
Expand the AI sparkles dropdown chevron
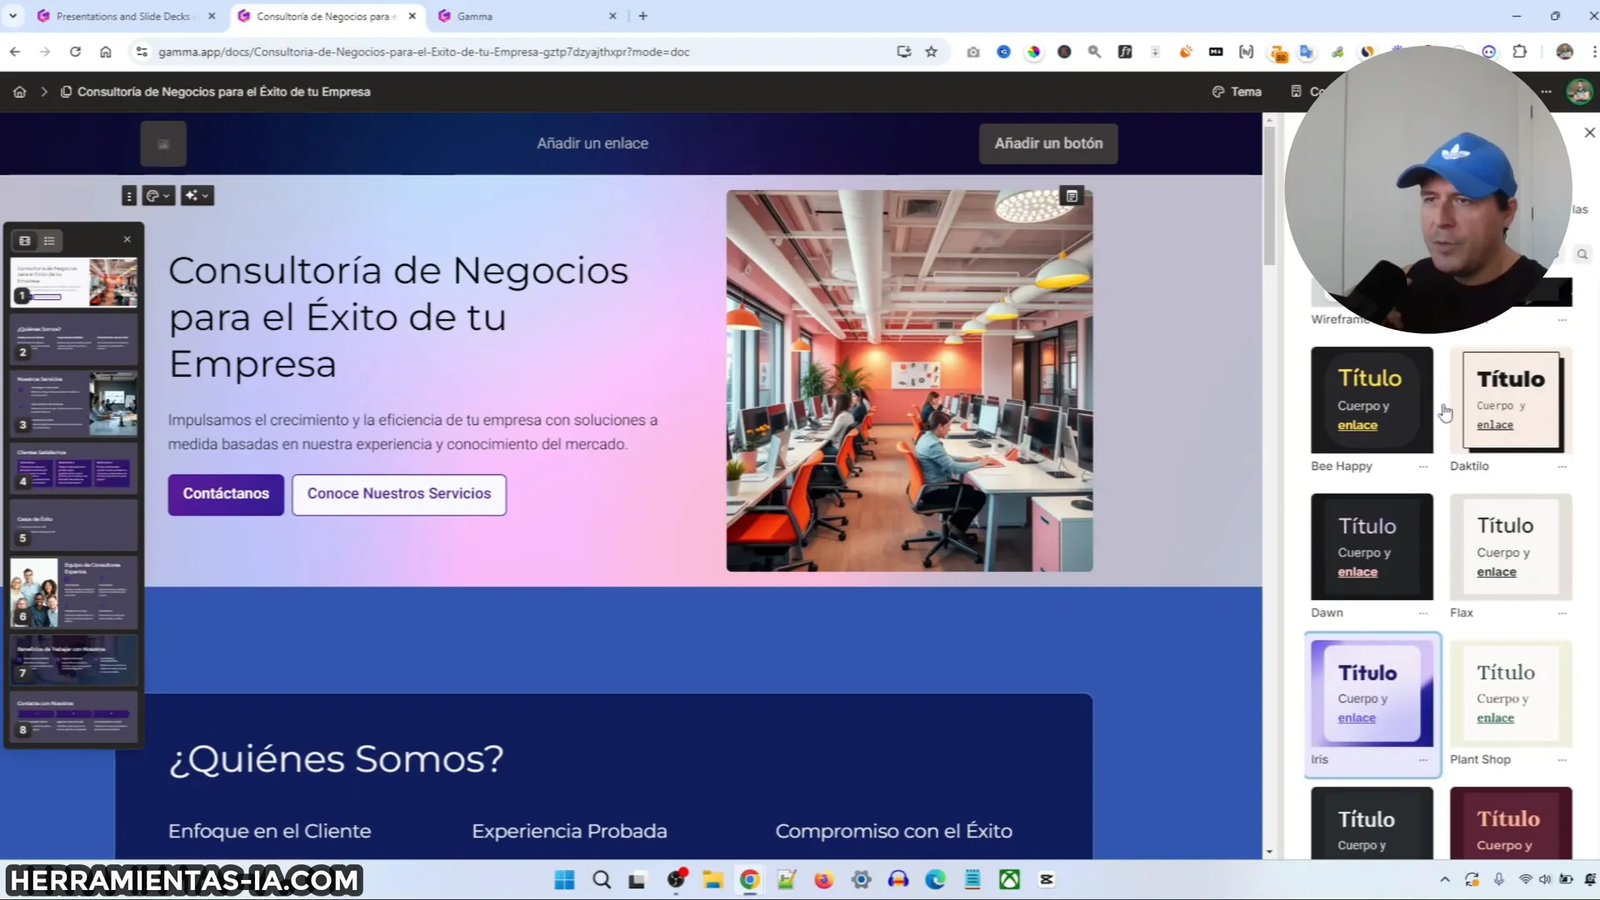(205, 196)
